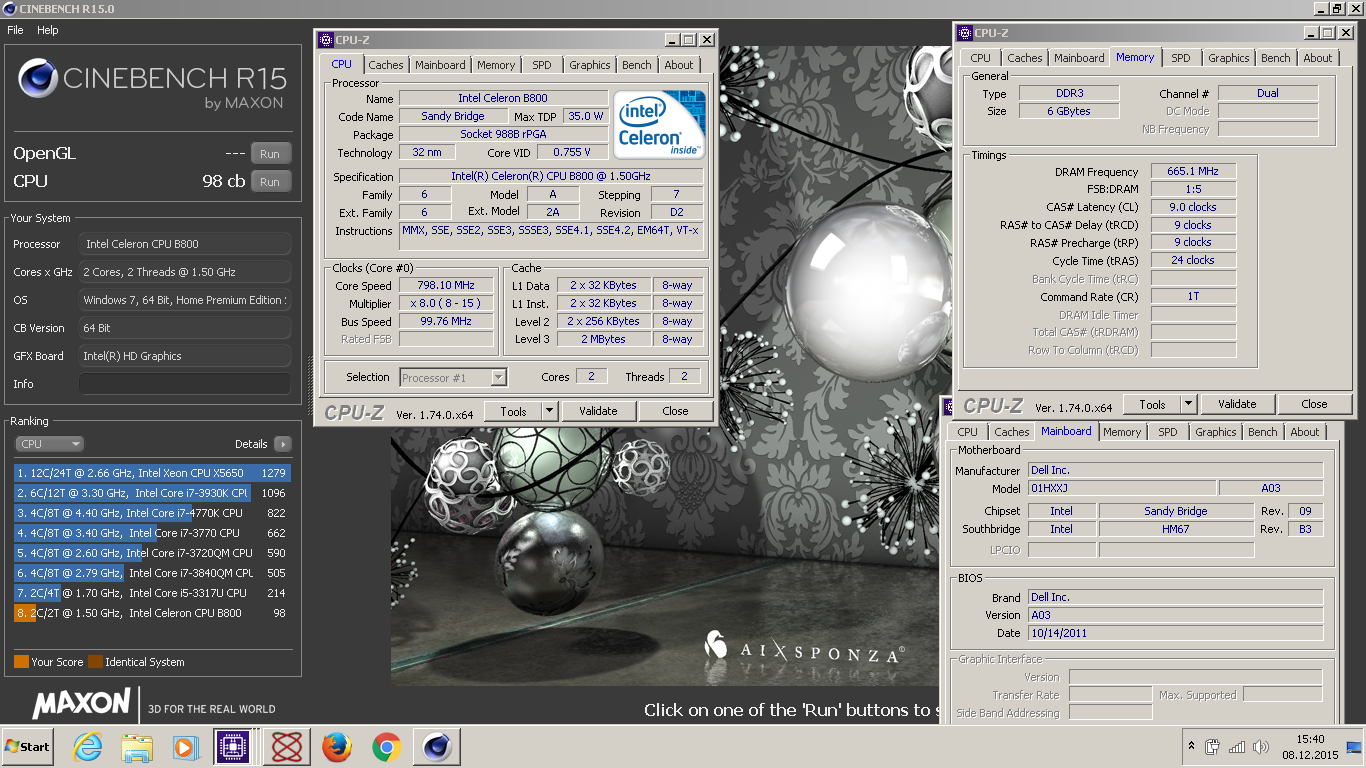The image size is (1366, 768).
Task: Click the Details arrow button in Ranking
Action: point(282,444)
